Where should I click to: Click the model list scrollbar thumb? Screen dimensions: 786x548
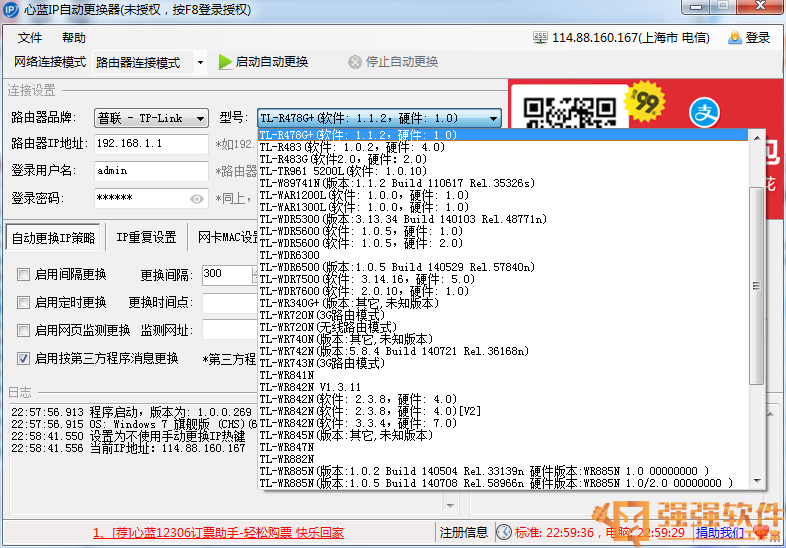[757, 286]
